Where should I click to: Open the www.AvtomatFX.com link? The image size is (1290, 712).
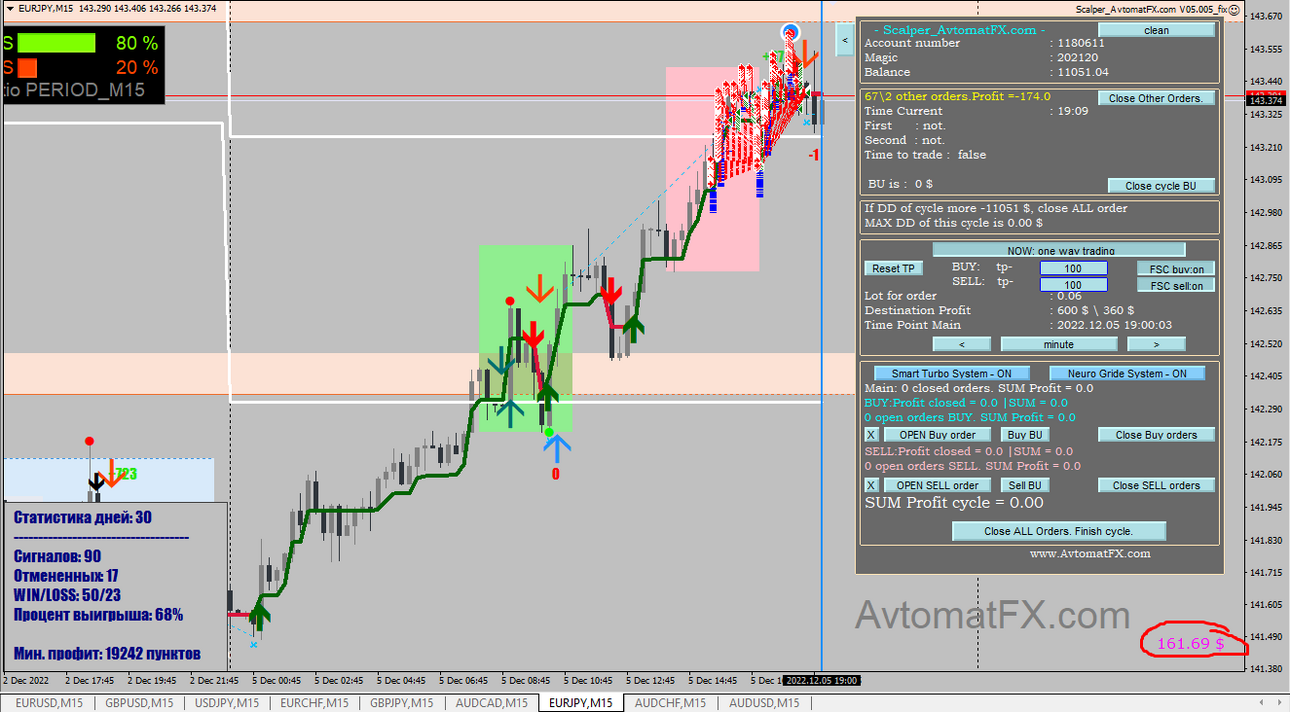tap(1090, 553)
